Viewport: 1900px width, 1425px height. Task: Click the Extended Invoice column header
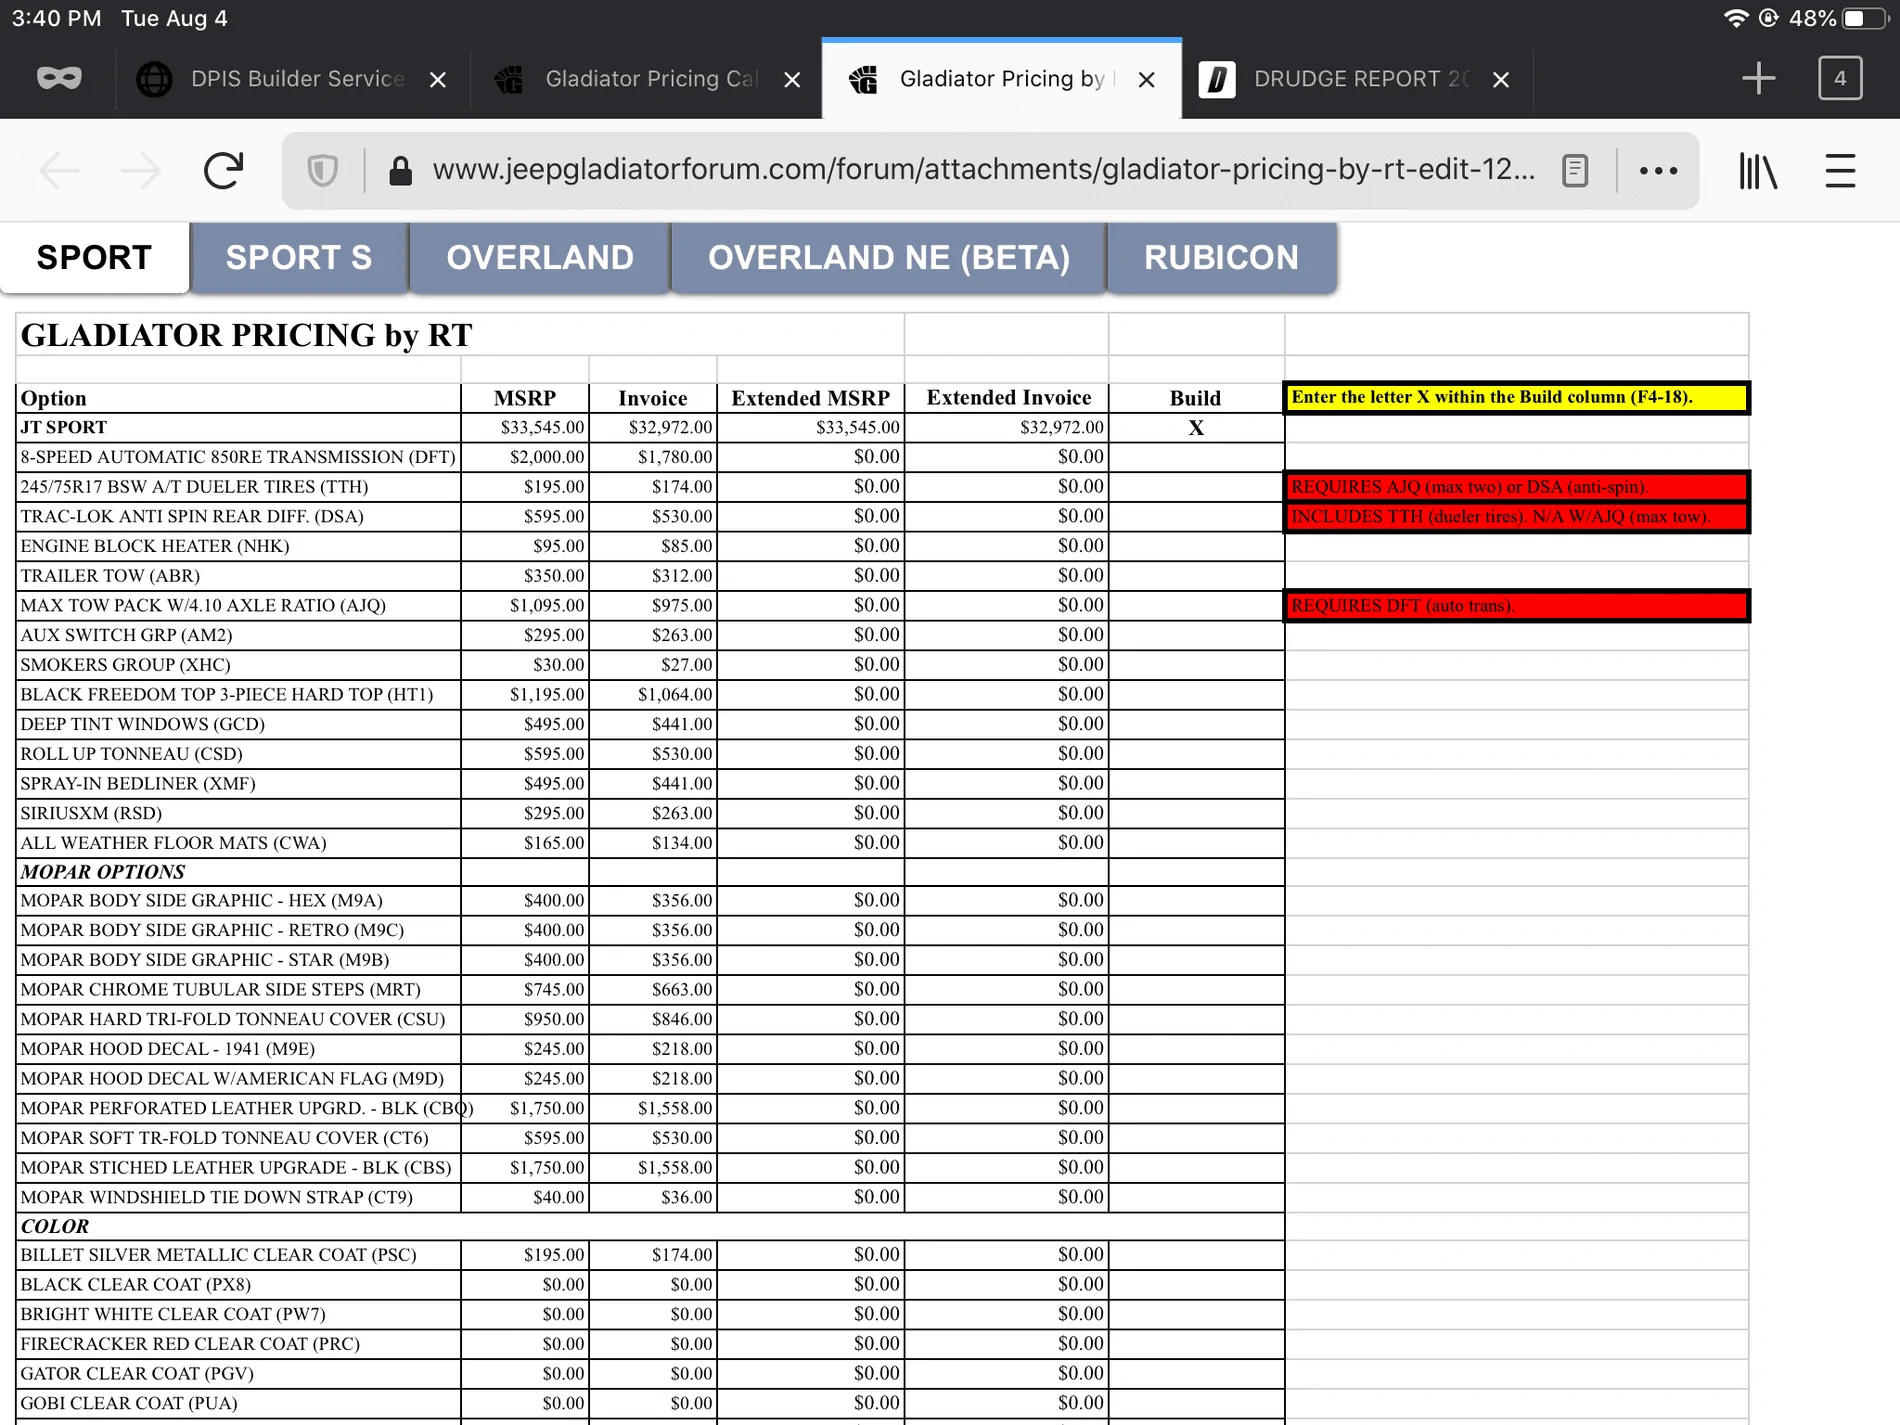(x=1008, y=398)
